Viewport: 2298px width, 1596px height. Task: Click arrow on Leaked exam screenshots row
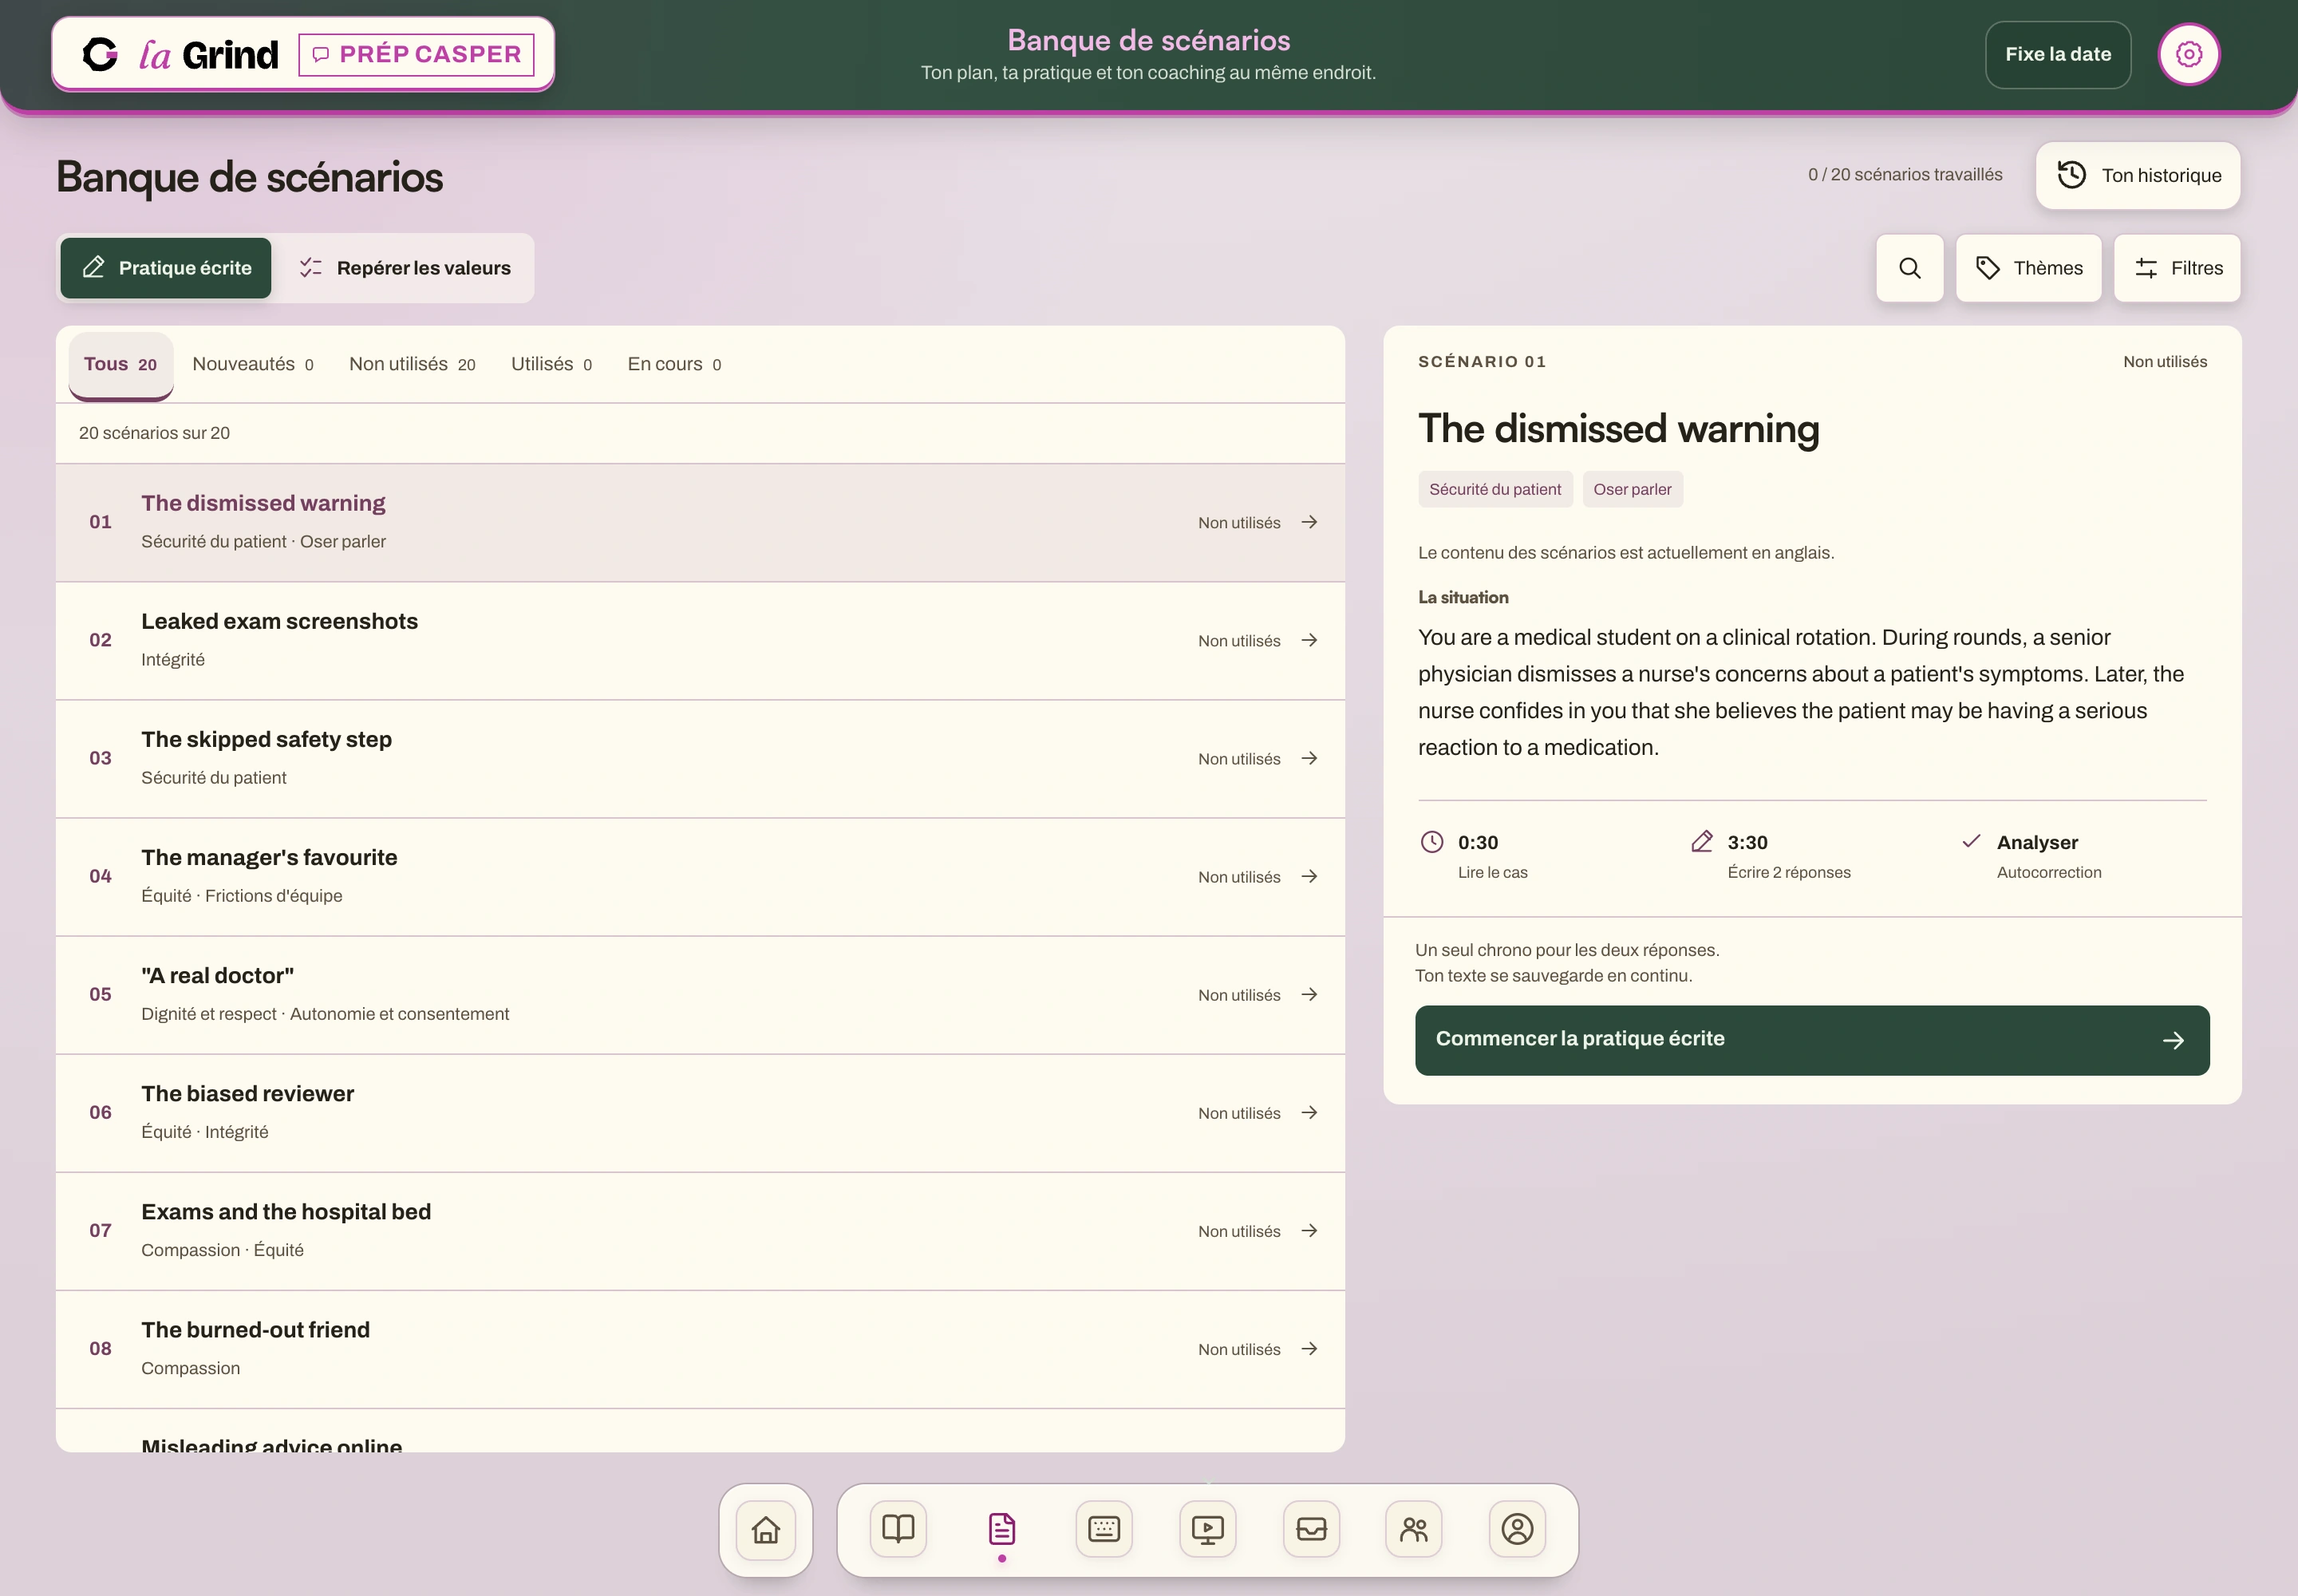[x=1309, y=640]
